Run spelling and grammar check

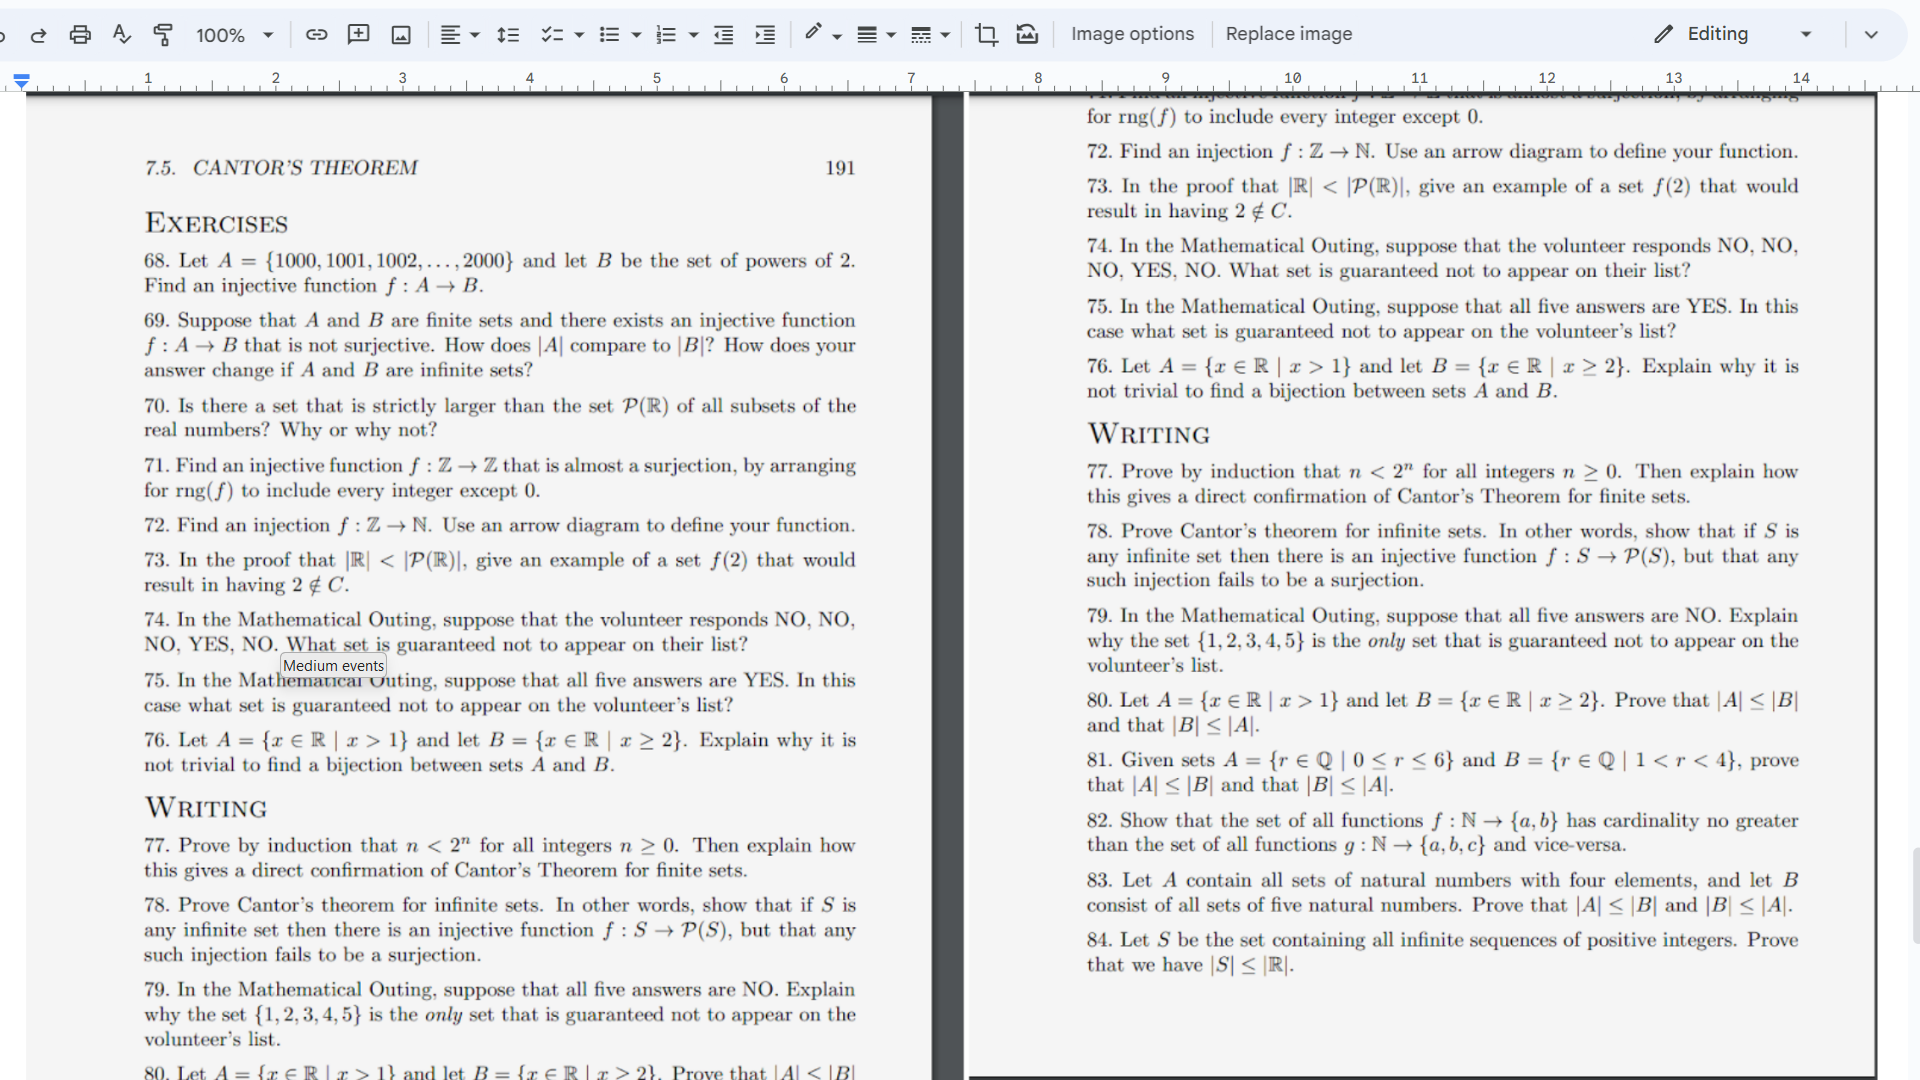[121, 35]
